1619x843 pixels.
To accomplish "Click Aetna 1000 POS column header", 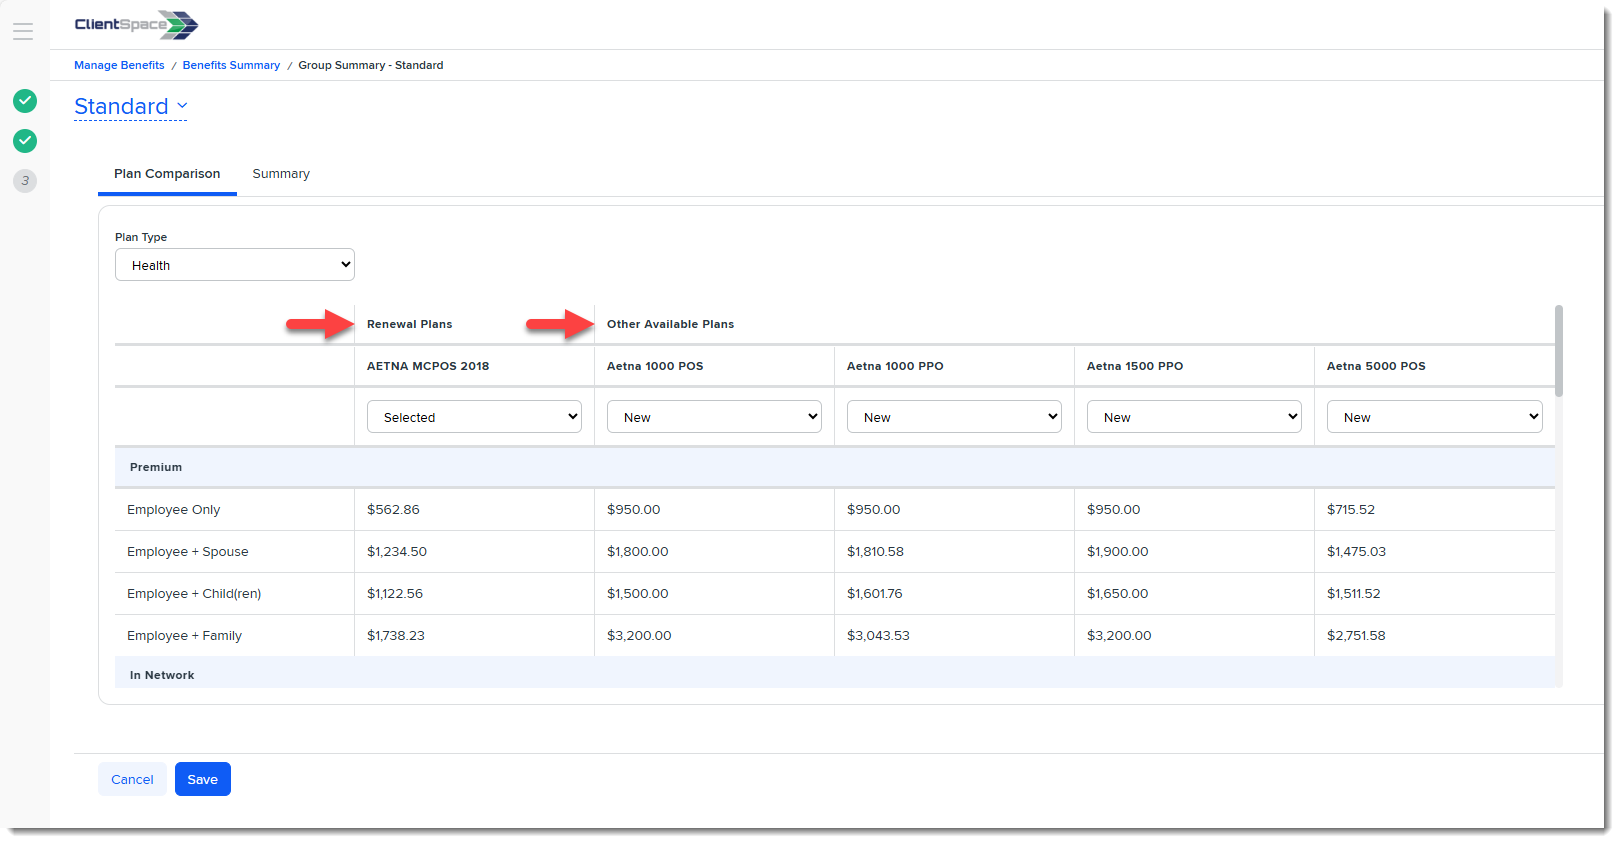I will pyautogui.click(x=655, y=366).
